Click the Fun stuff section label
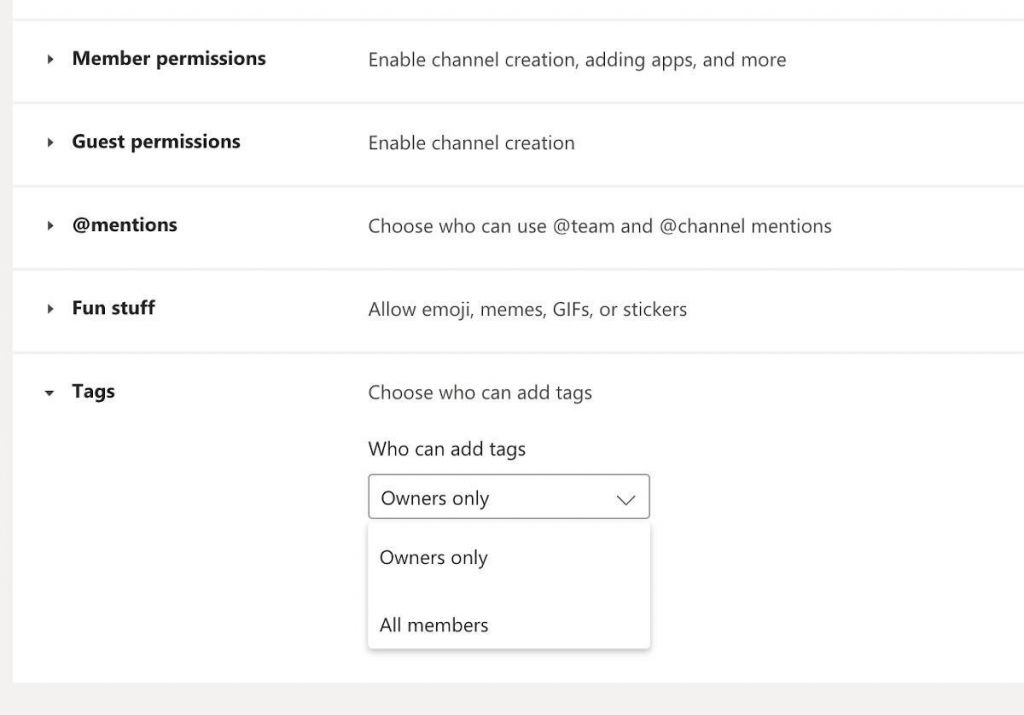The width and height of the screenshot is (1024, 715). click(x=113, y=308)
